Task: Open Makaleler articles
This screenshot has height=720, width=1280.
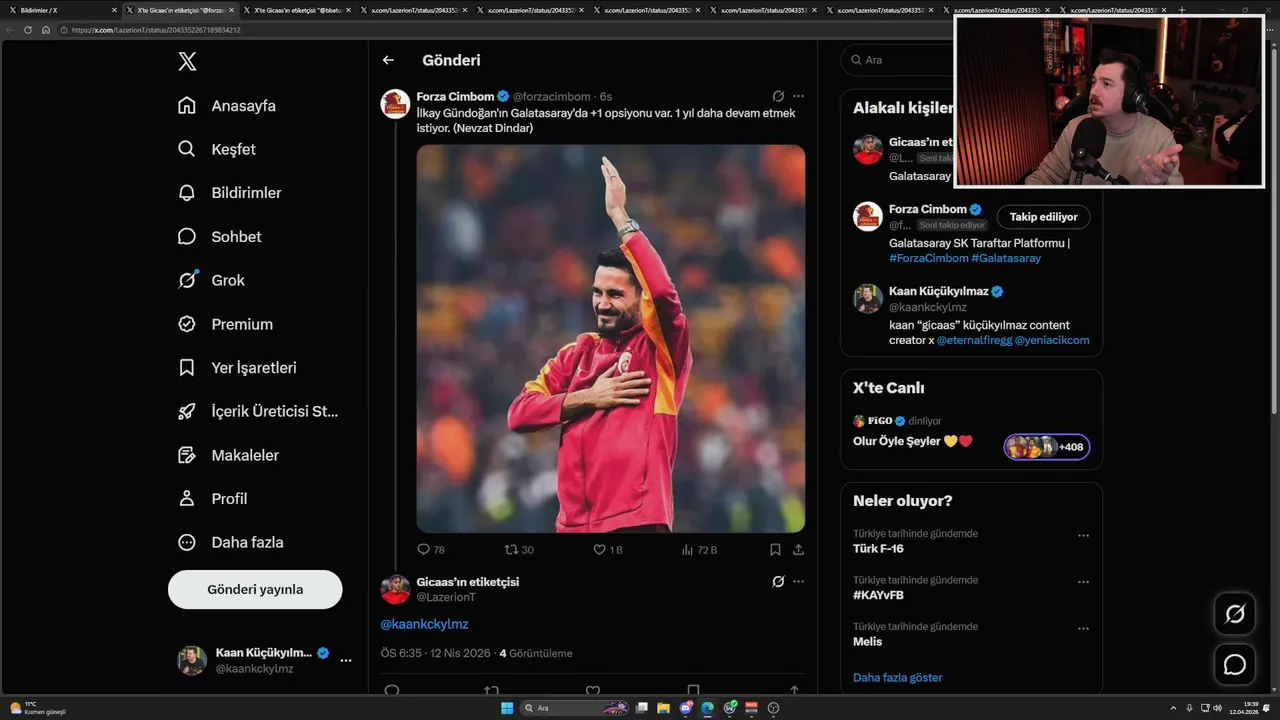Action: click(228, 455)
